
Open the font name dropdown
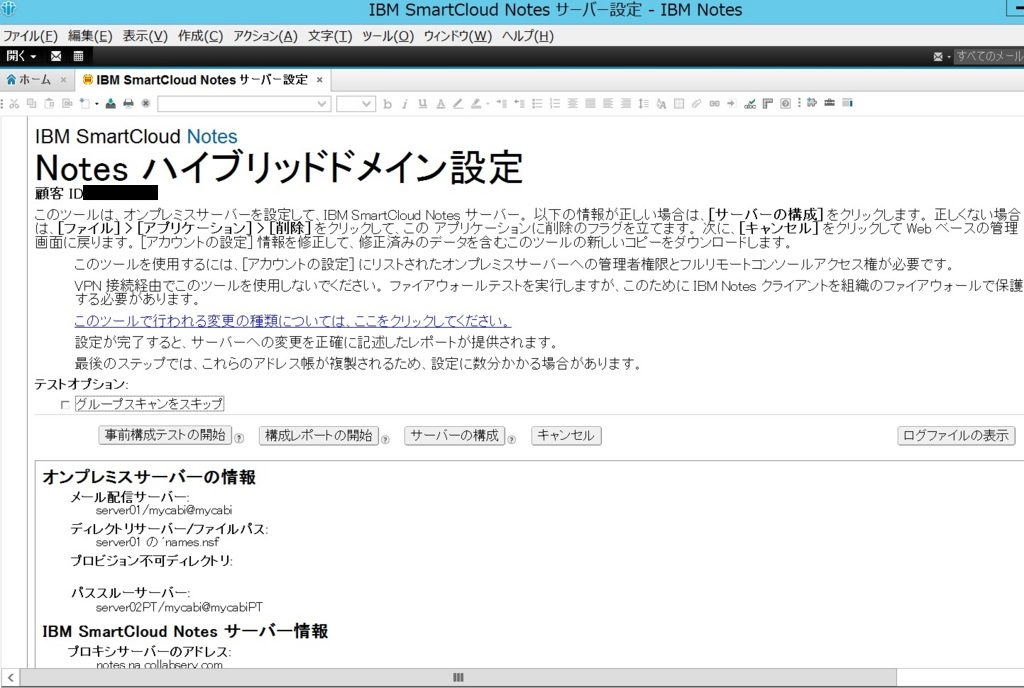[321, 103]
